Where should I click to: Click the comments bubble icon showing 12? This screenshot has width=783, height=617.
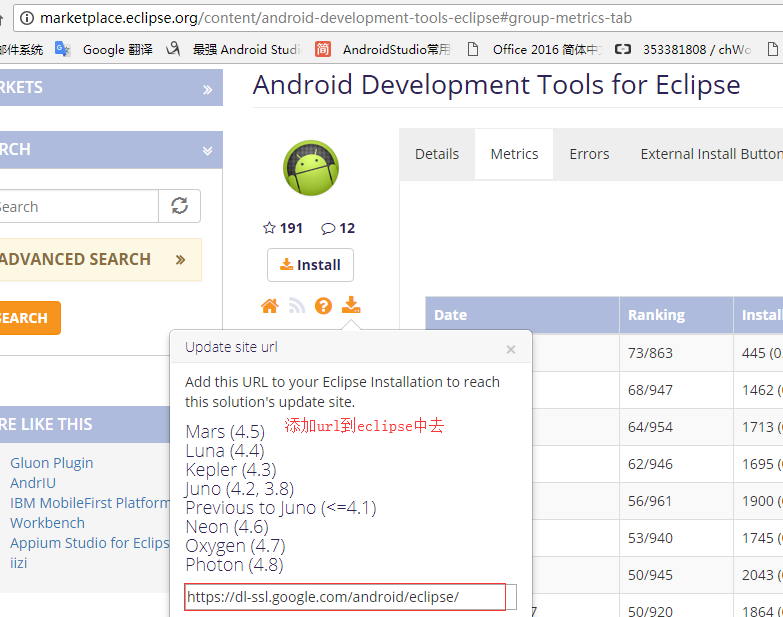pyautogui.click(x=328, y=229)
